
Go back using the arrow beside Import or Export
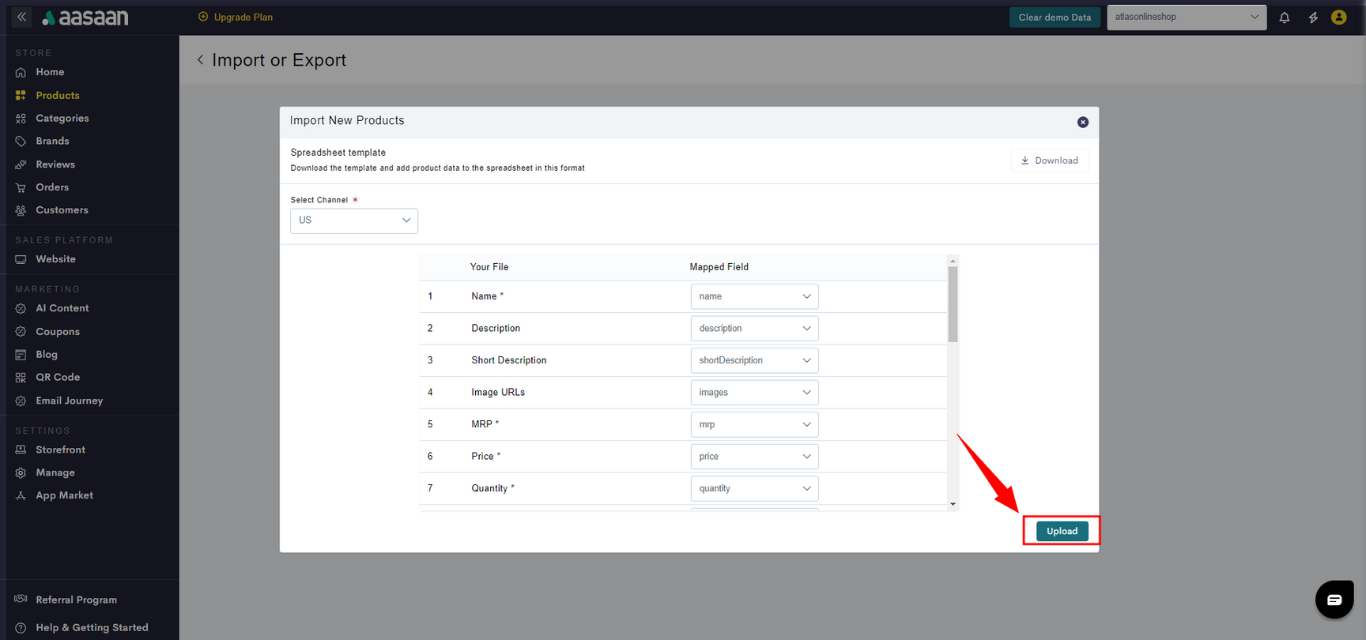click(x=200, y=60)
